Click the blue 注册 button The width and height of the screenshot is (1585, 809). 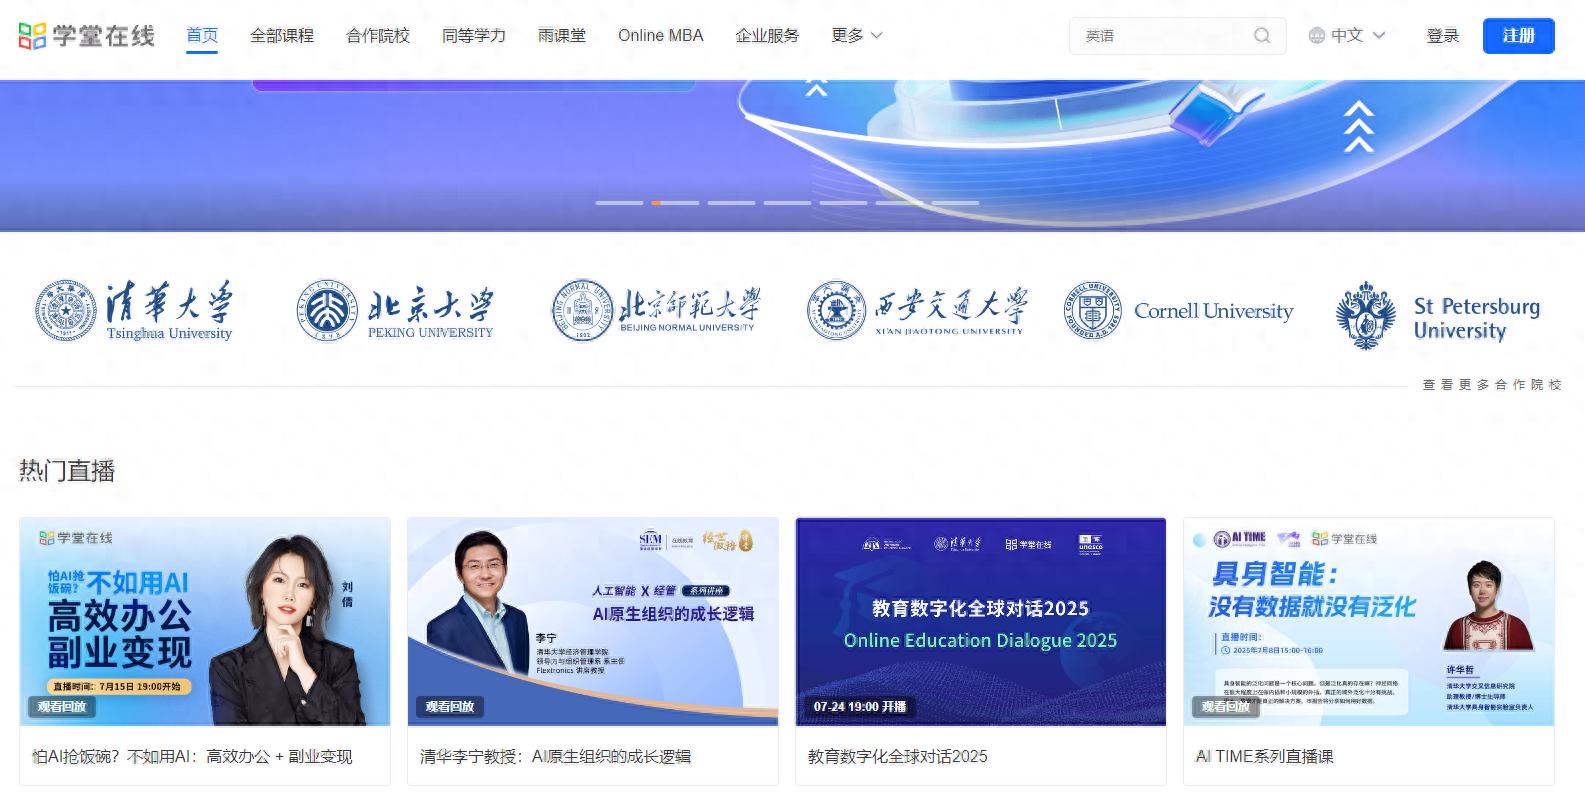(x=1519, y=36)
